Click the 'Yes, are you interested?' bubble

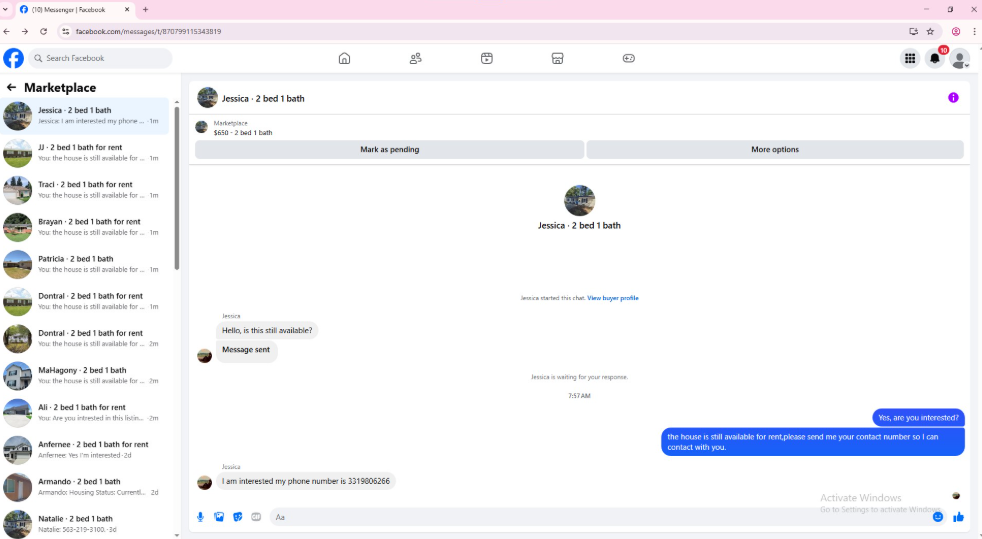[x=918, y=418]
